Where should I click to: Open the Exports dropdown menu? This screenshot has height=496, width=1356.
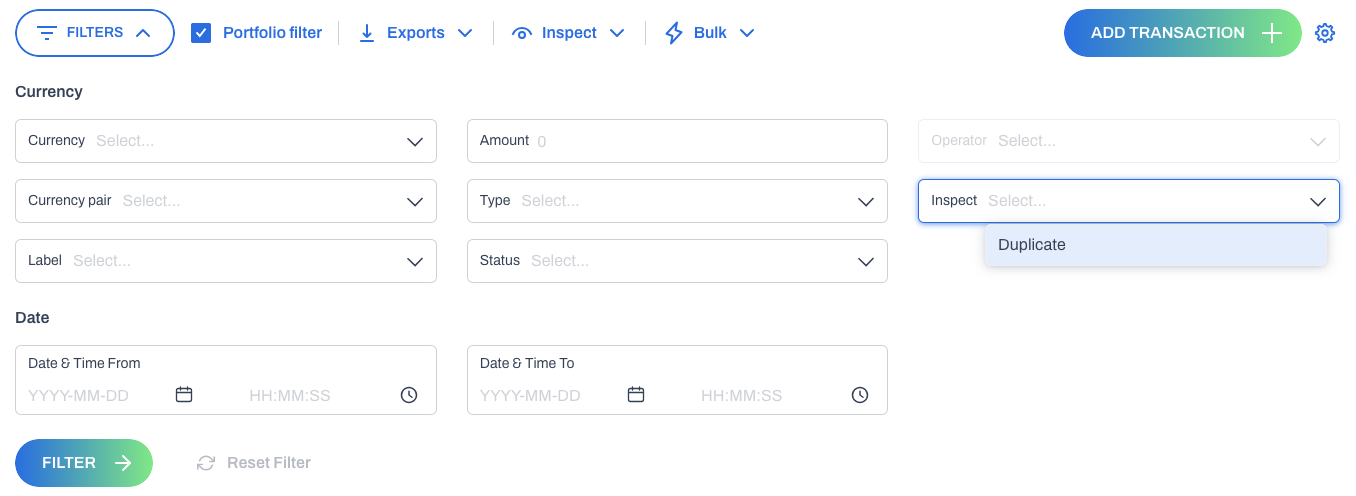[415, 33]
